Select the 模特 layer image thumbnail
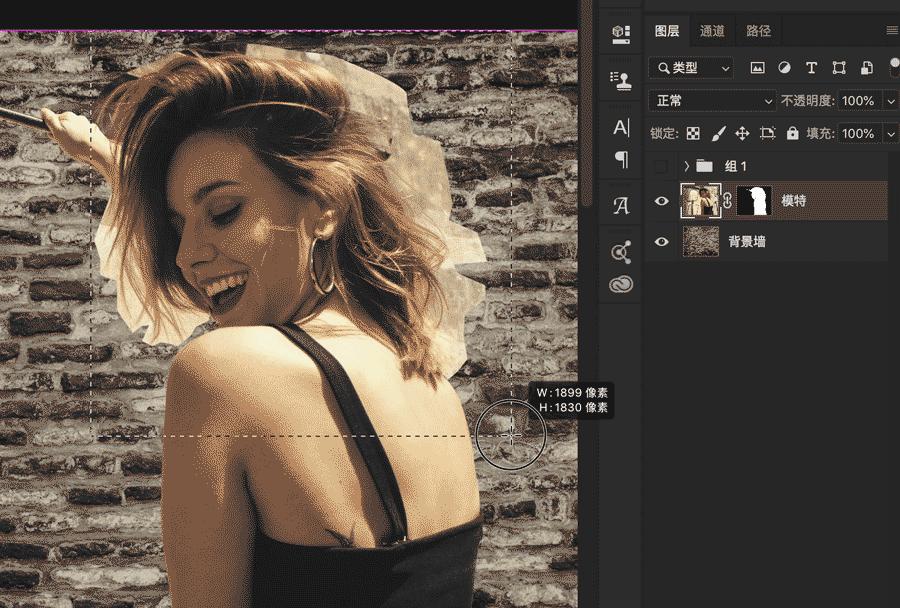This screenshot has height=608, width=900. pos(701,200)
